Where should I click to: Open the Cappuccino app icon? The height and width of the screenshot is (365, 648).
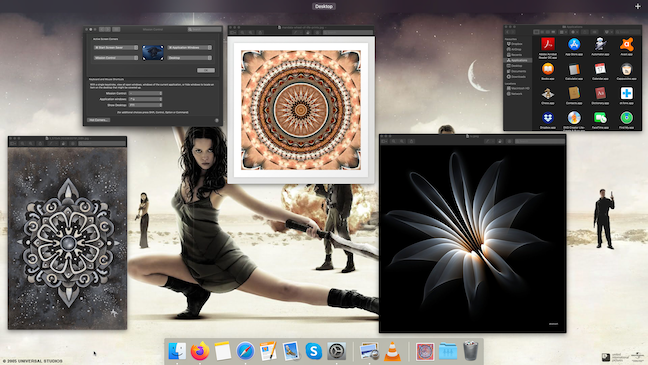point(627,69)
